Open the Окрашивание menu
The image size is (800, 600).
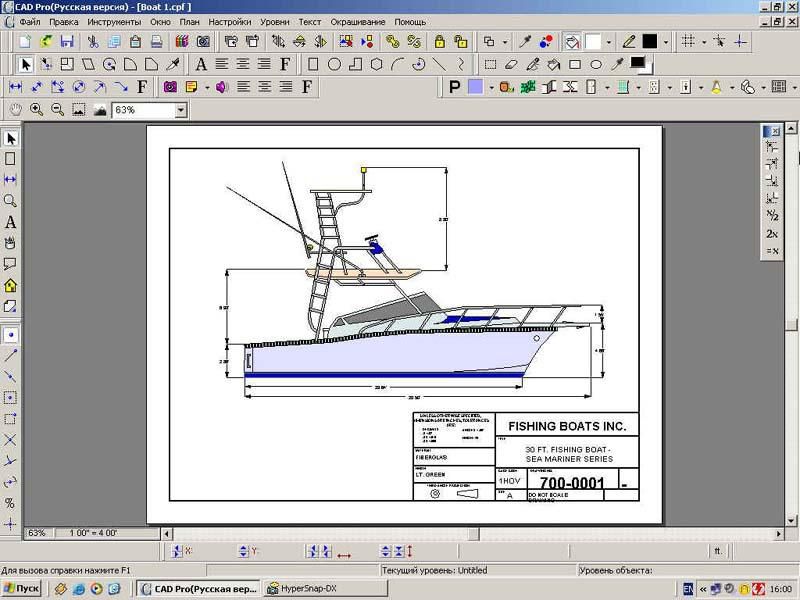(357, 21)
